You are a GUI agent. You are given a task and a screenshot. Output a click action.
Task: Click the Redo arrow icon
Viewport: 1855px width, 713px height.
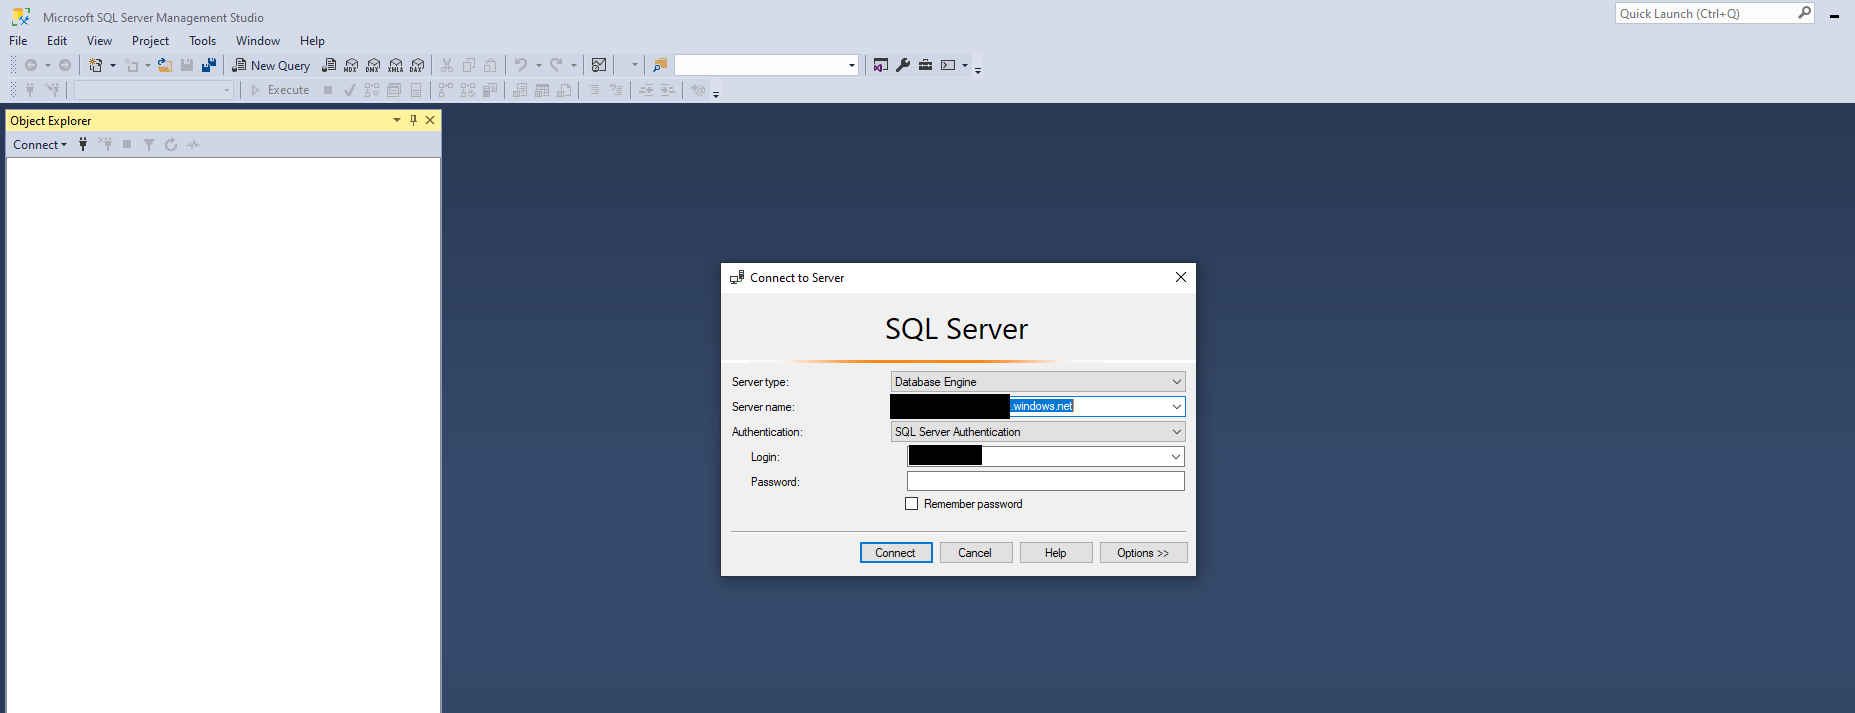pos(556,65)
